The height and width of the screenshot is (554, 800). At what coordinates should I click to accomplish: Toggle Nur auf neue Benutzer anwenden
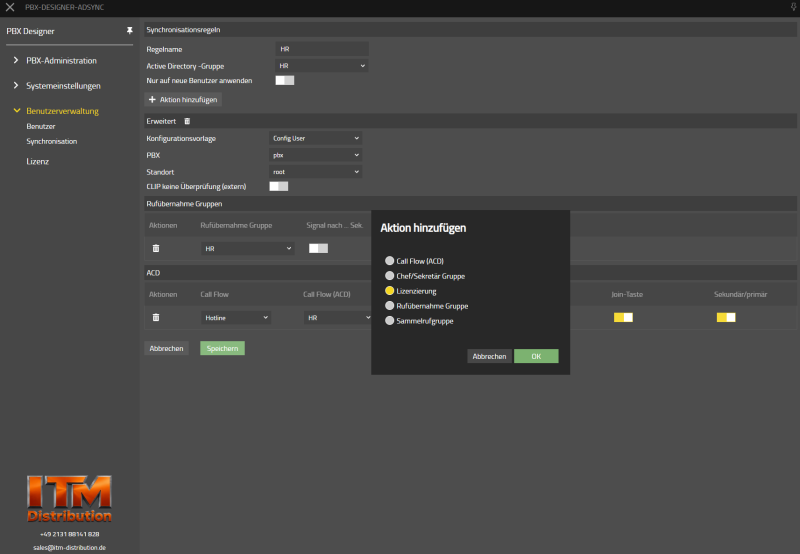(285, 81)
